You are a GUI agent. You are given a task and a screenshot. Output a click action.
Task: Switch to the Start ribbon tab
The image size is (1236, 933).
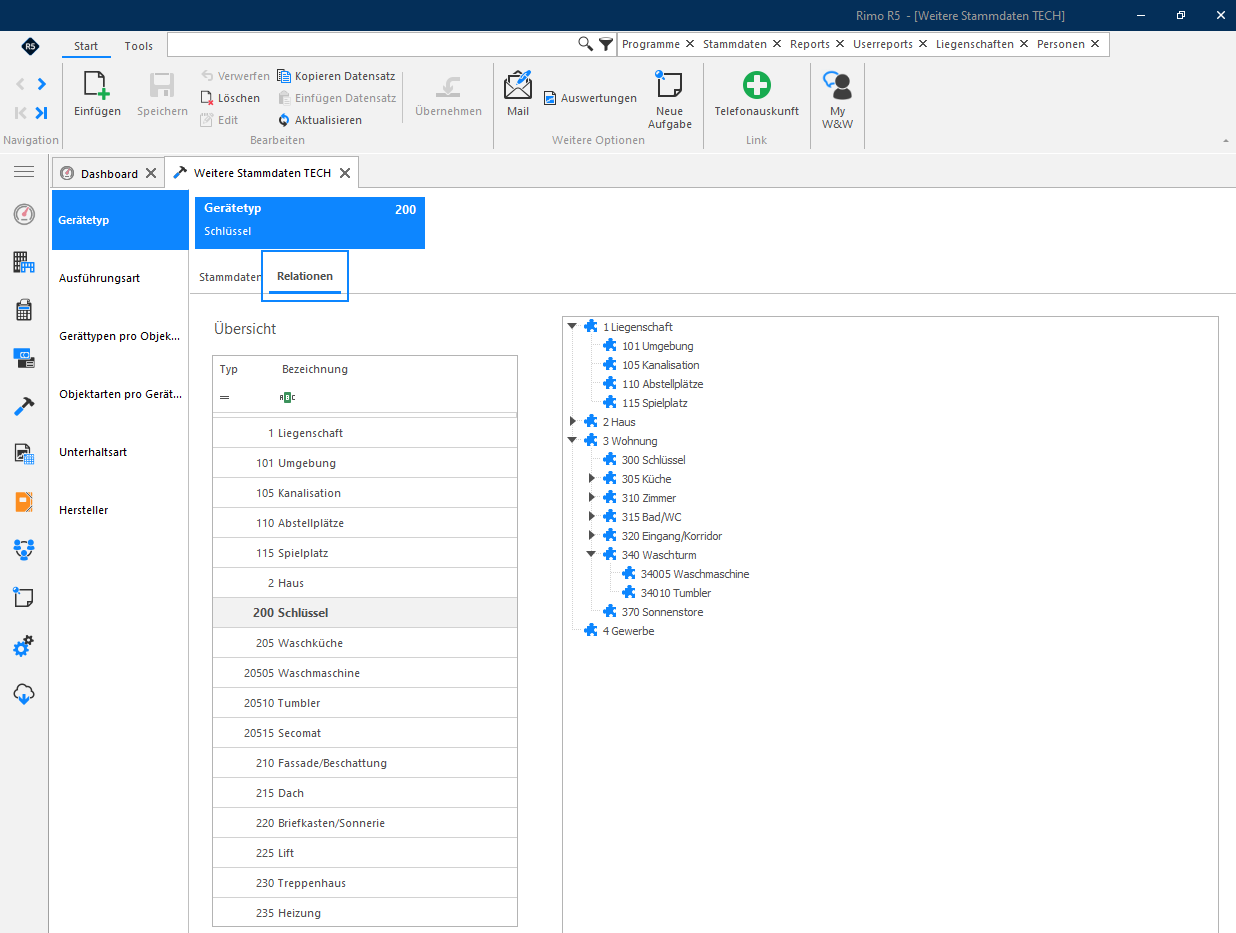(x=86, y=46)
